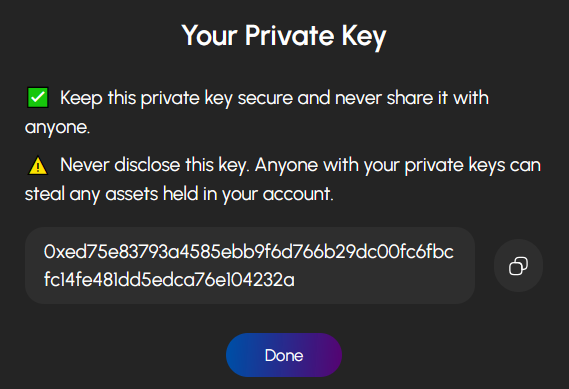Click the phrase "Anyone with your" in the warning
569x389 pixels.
[x=327, y=166]
